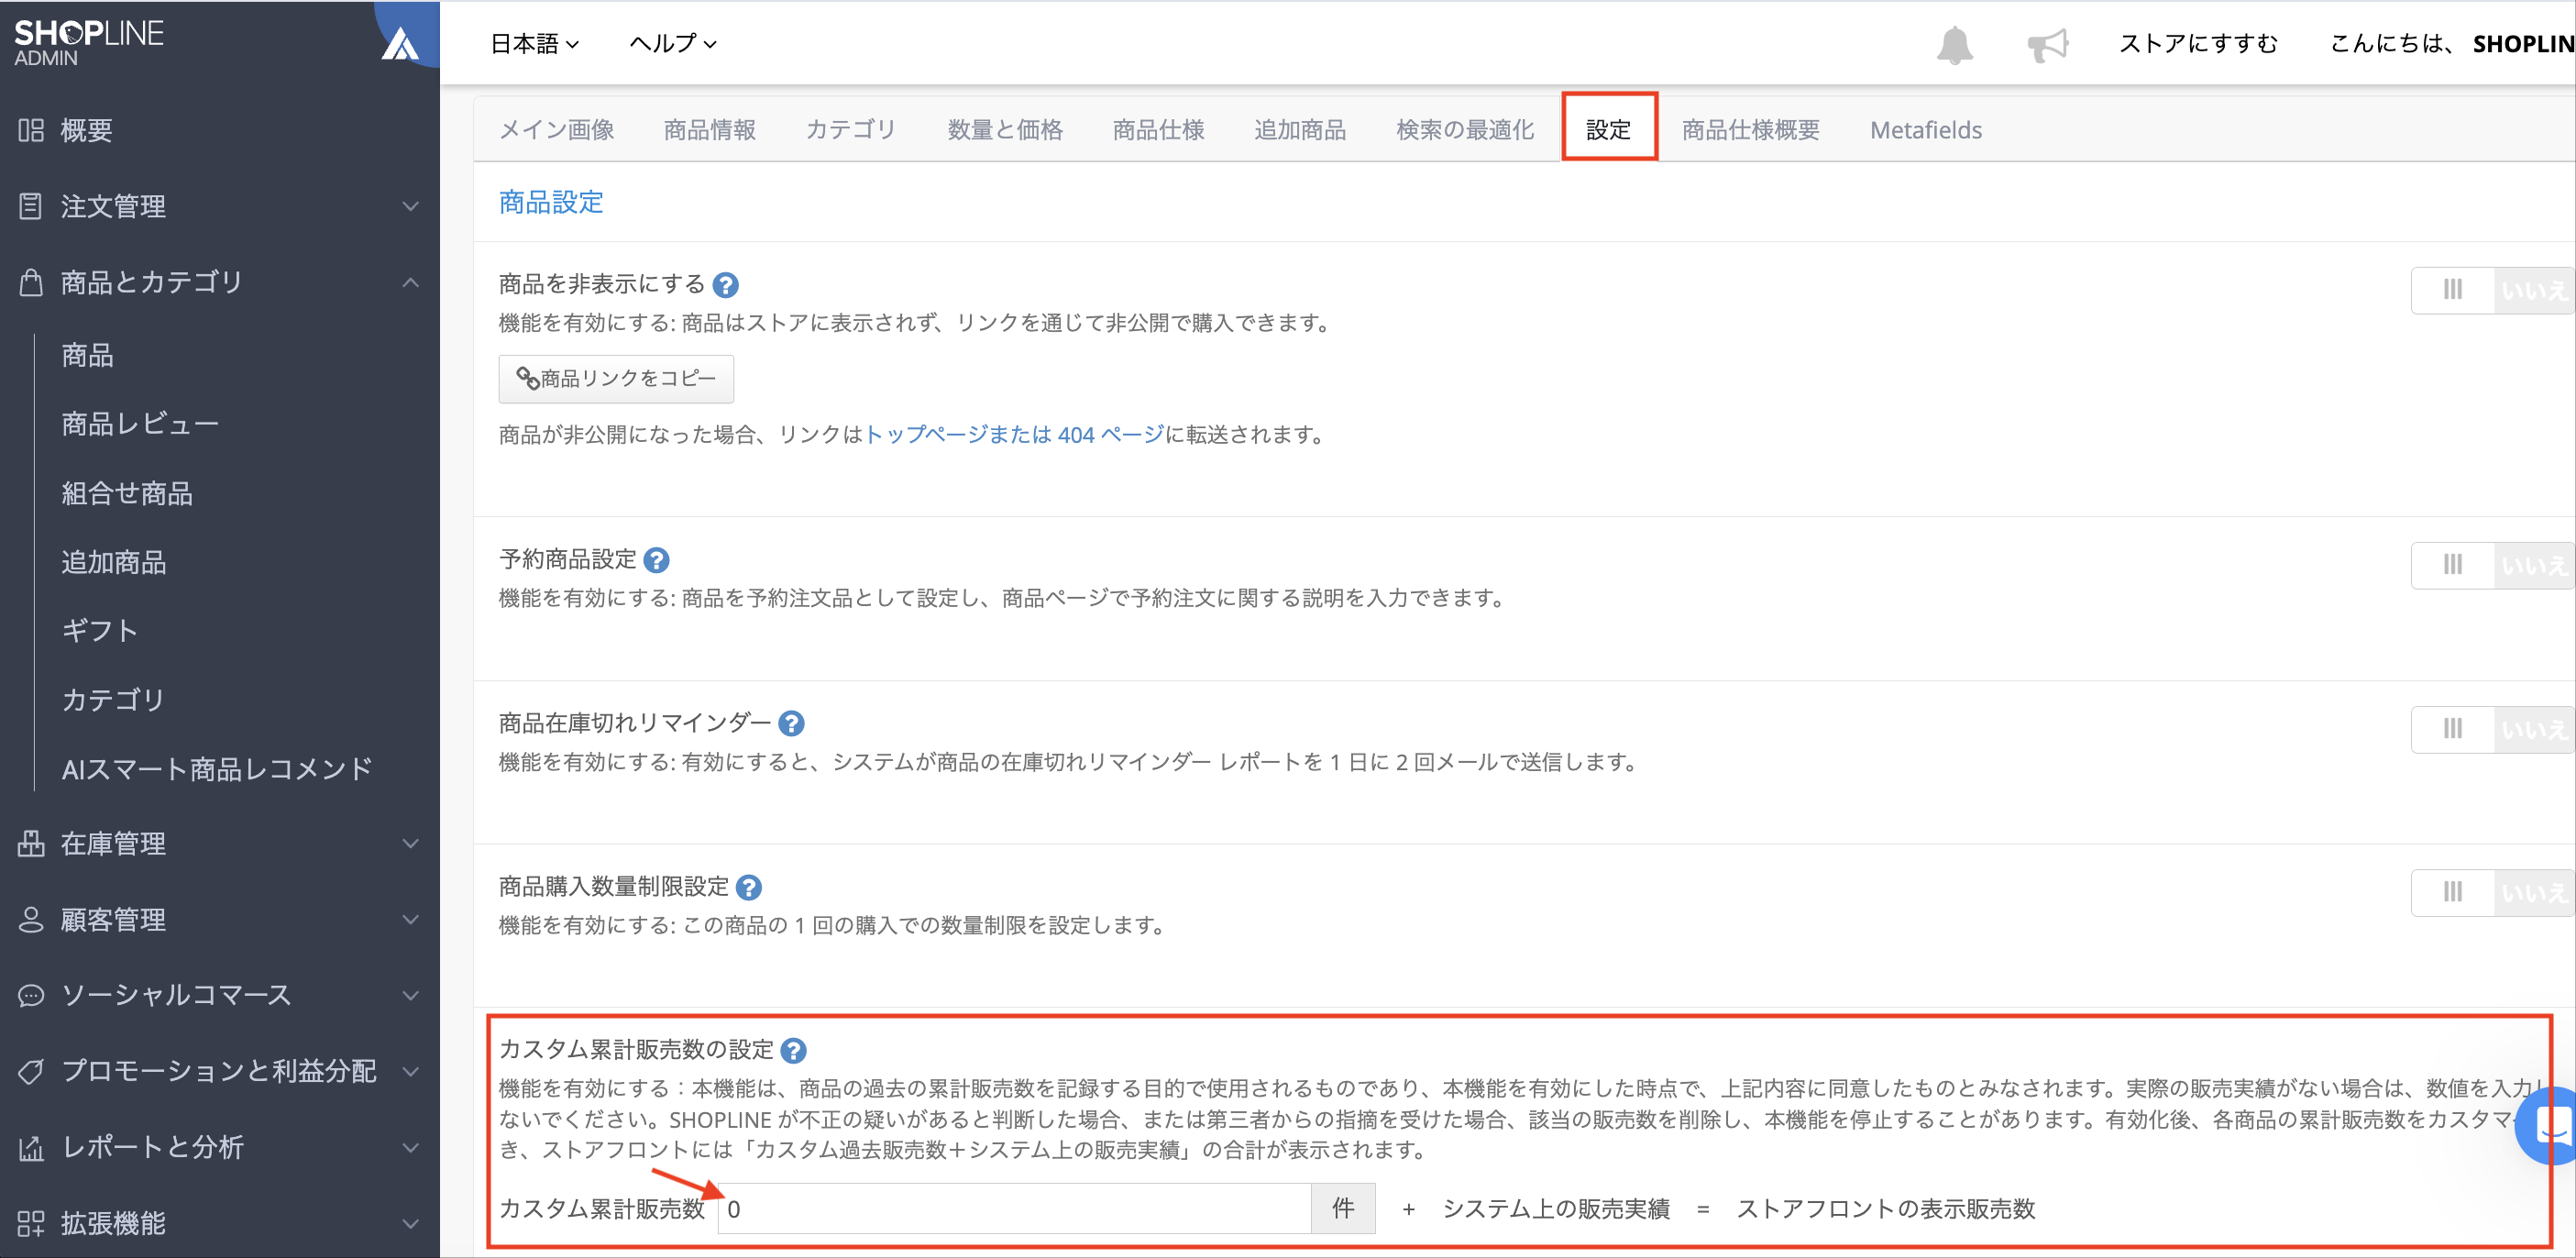Open the トップページまたは 404 ページ link
The height and width of the screenshot is (1258, 2576).
coord(1014,435)
